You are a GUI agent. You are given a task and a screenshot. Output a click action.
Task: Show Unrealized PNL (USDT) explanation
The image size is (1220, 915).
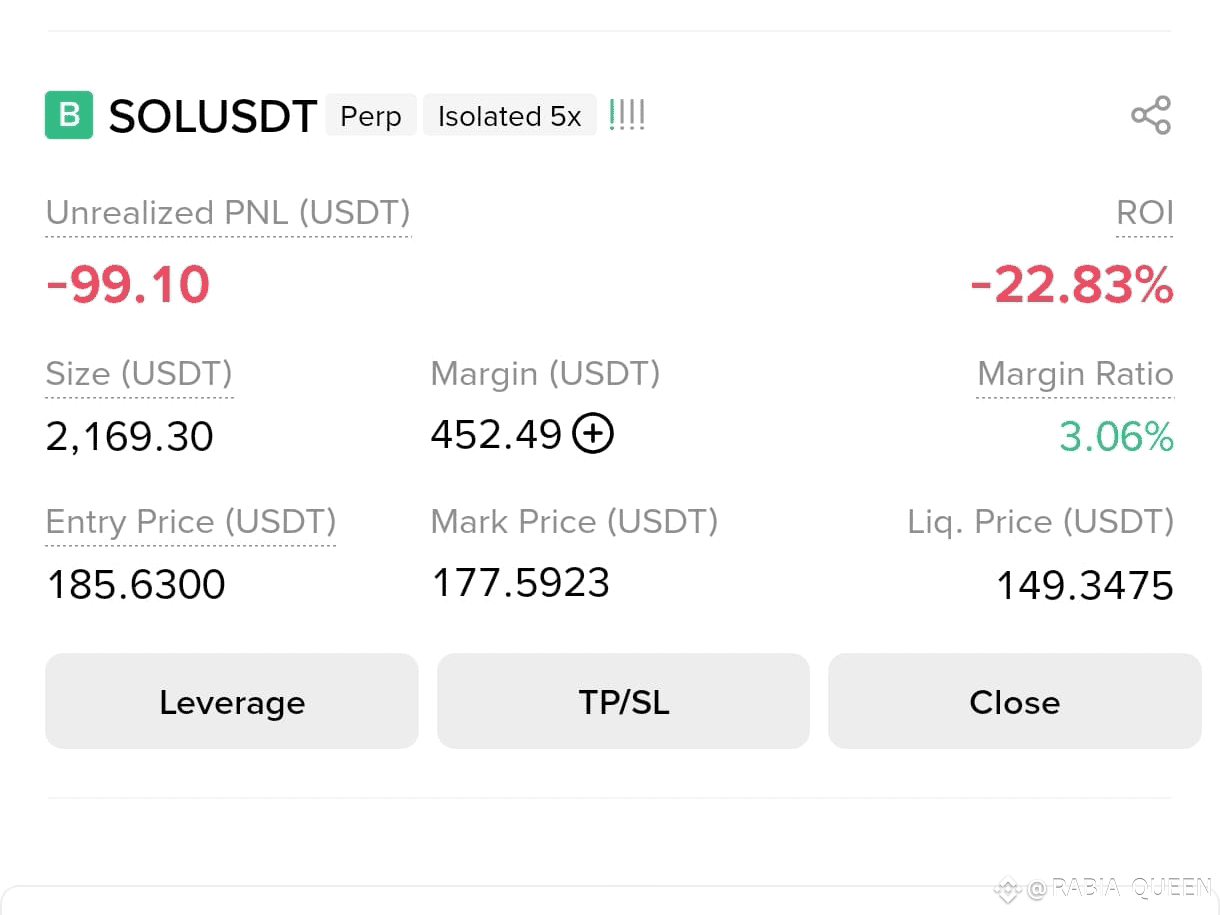(x=228, y=213)
